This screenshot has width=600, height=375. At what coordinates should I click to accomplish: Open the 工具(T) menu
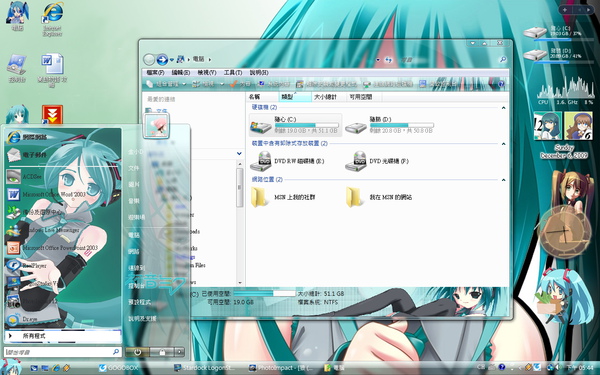(x=233, y=72)
